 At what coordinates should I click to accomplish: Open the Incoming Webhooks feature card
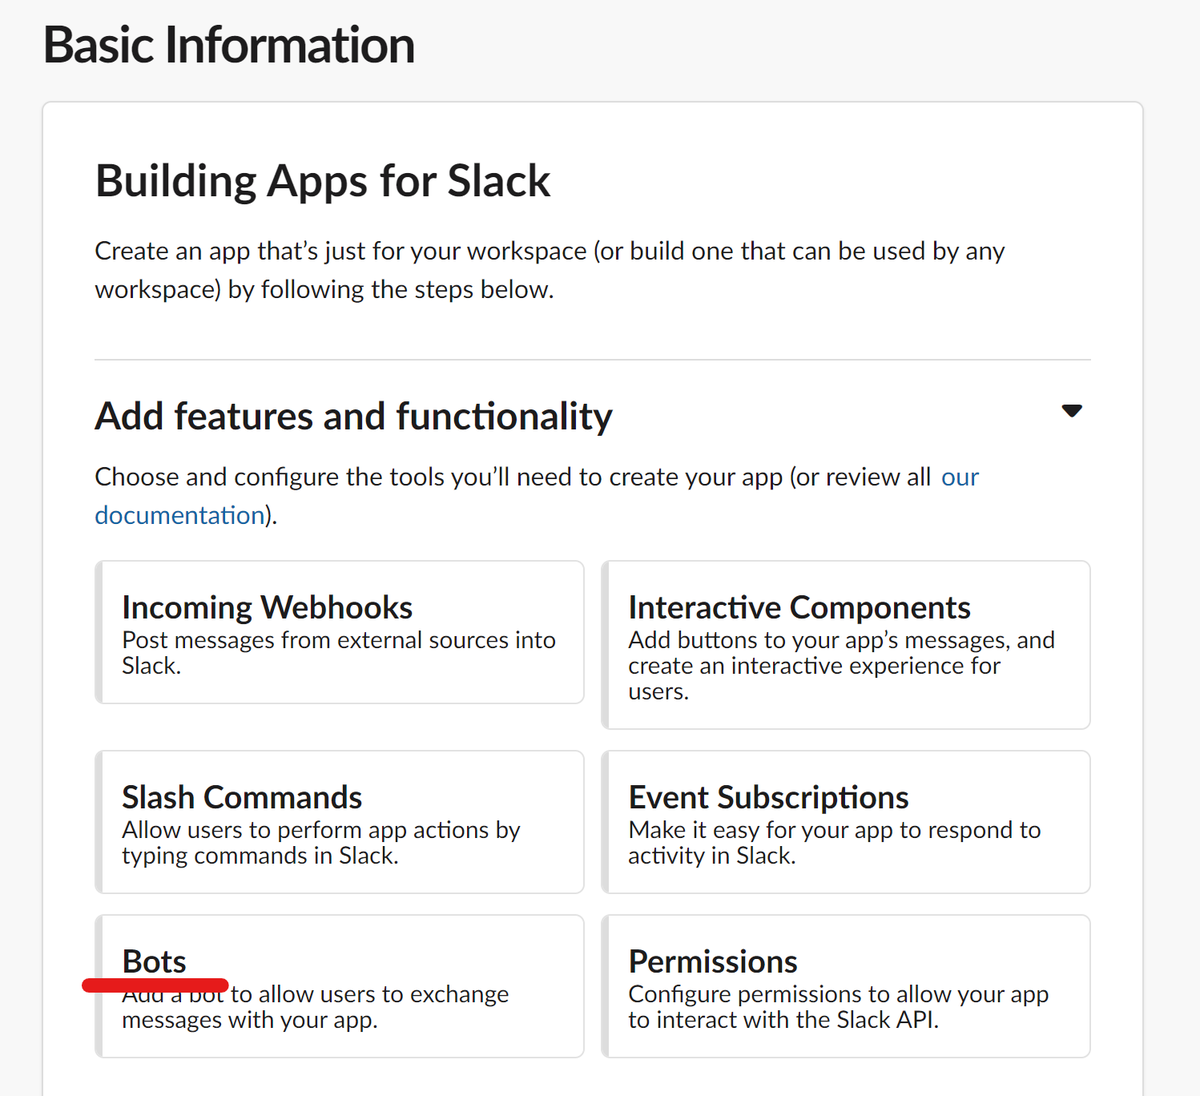[x=340, y=632]
